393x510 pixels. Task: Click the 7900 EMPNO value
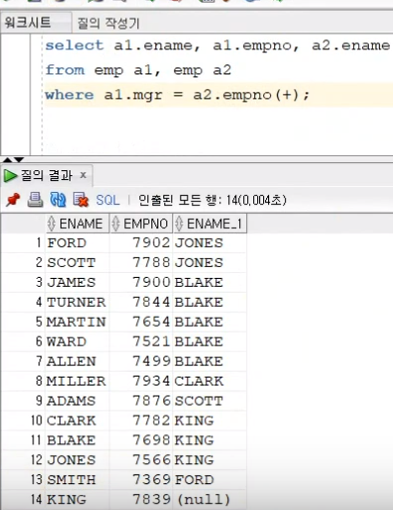pyautogui.click(x=151, y=283)
